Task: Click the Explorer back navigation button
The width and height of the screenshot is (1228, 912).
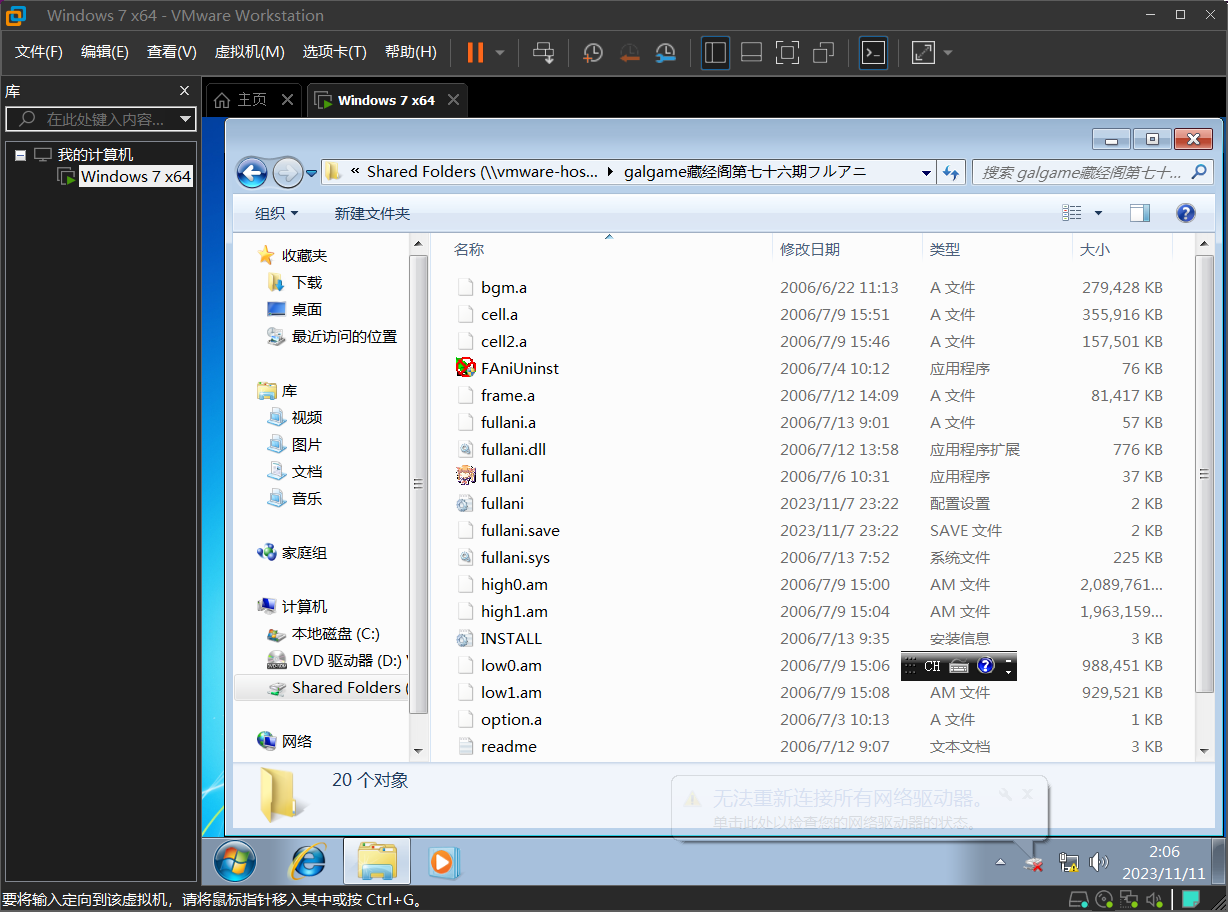Action: click(252, 172)
